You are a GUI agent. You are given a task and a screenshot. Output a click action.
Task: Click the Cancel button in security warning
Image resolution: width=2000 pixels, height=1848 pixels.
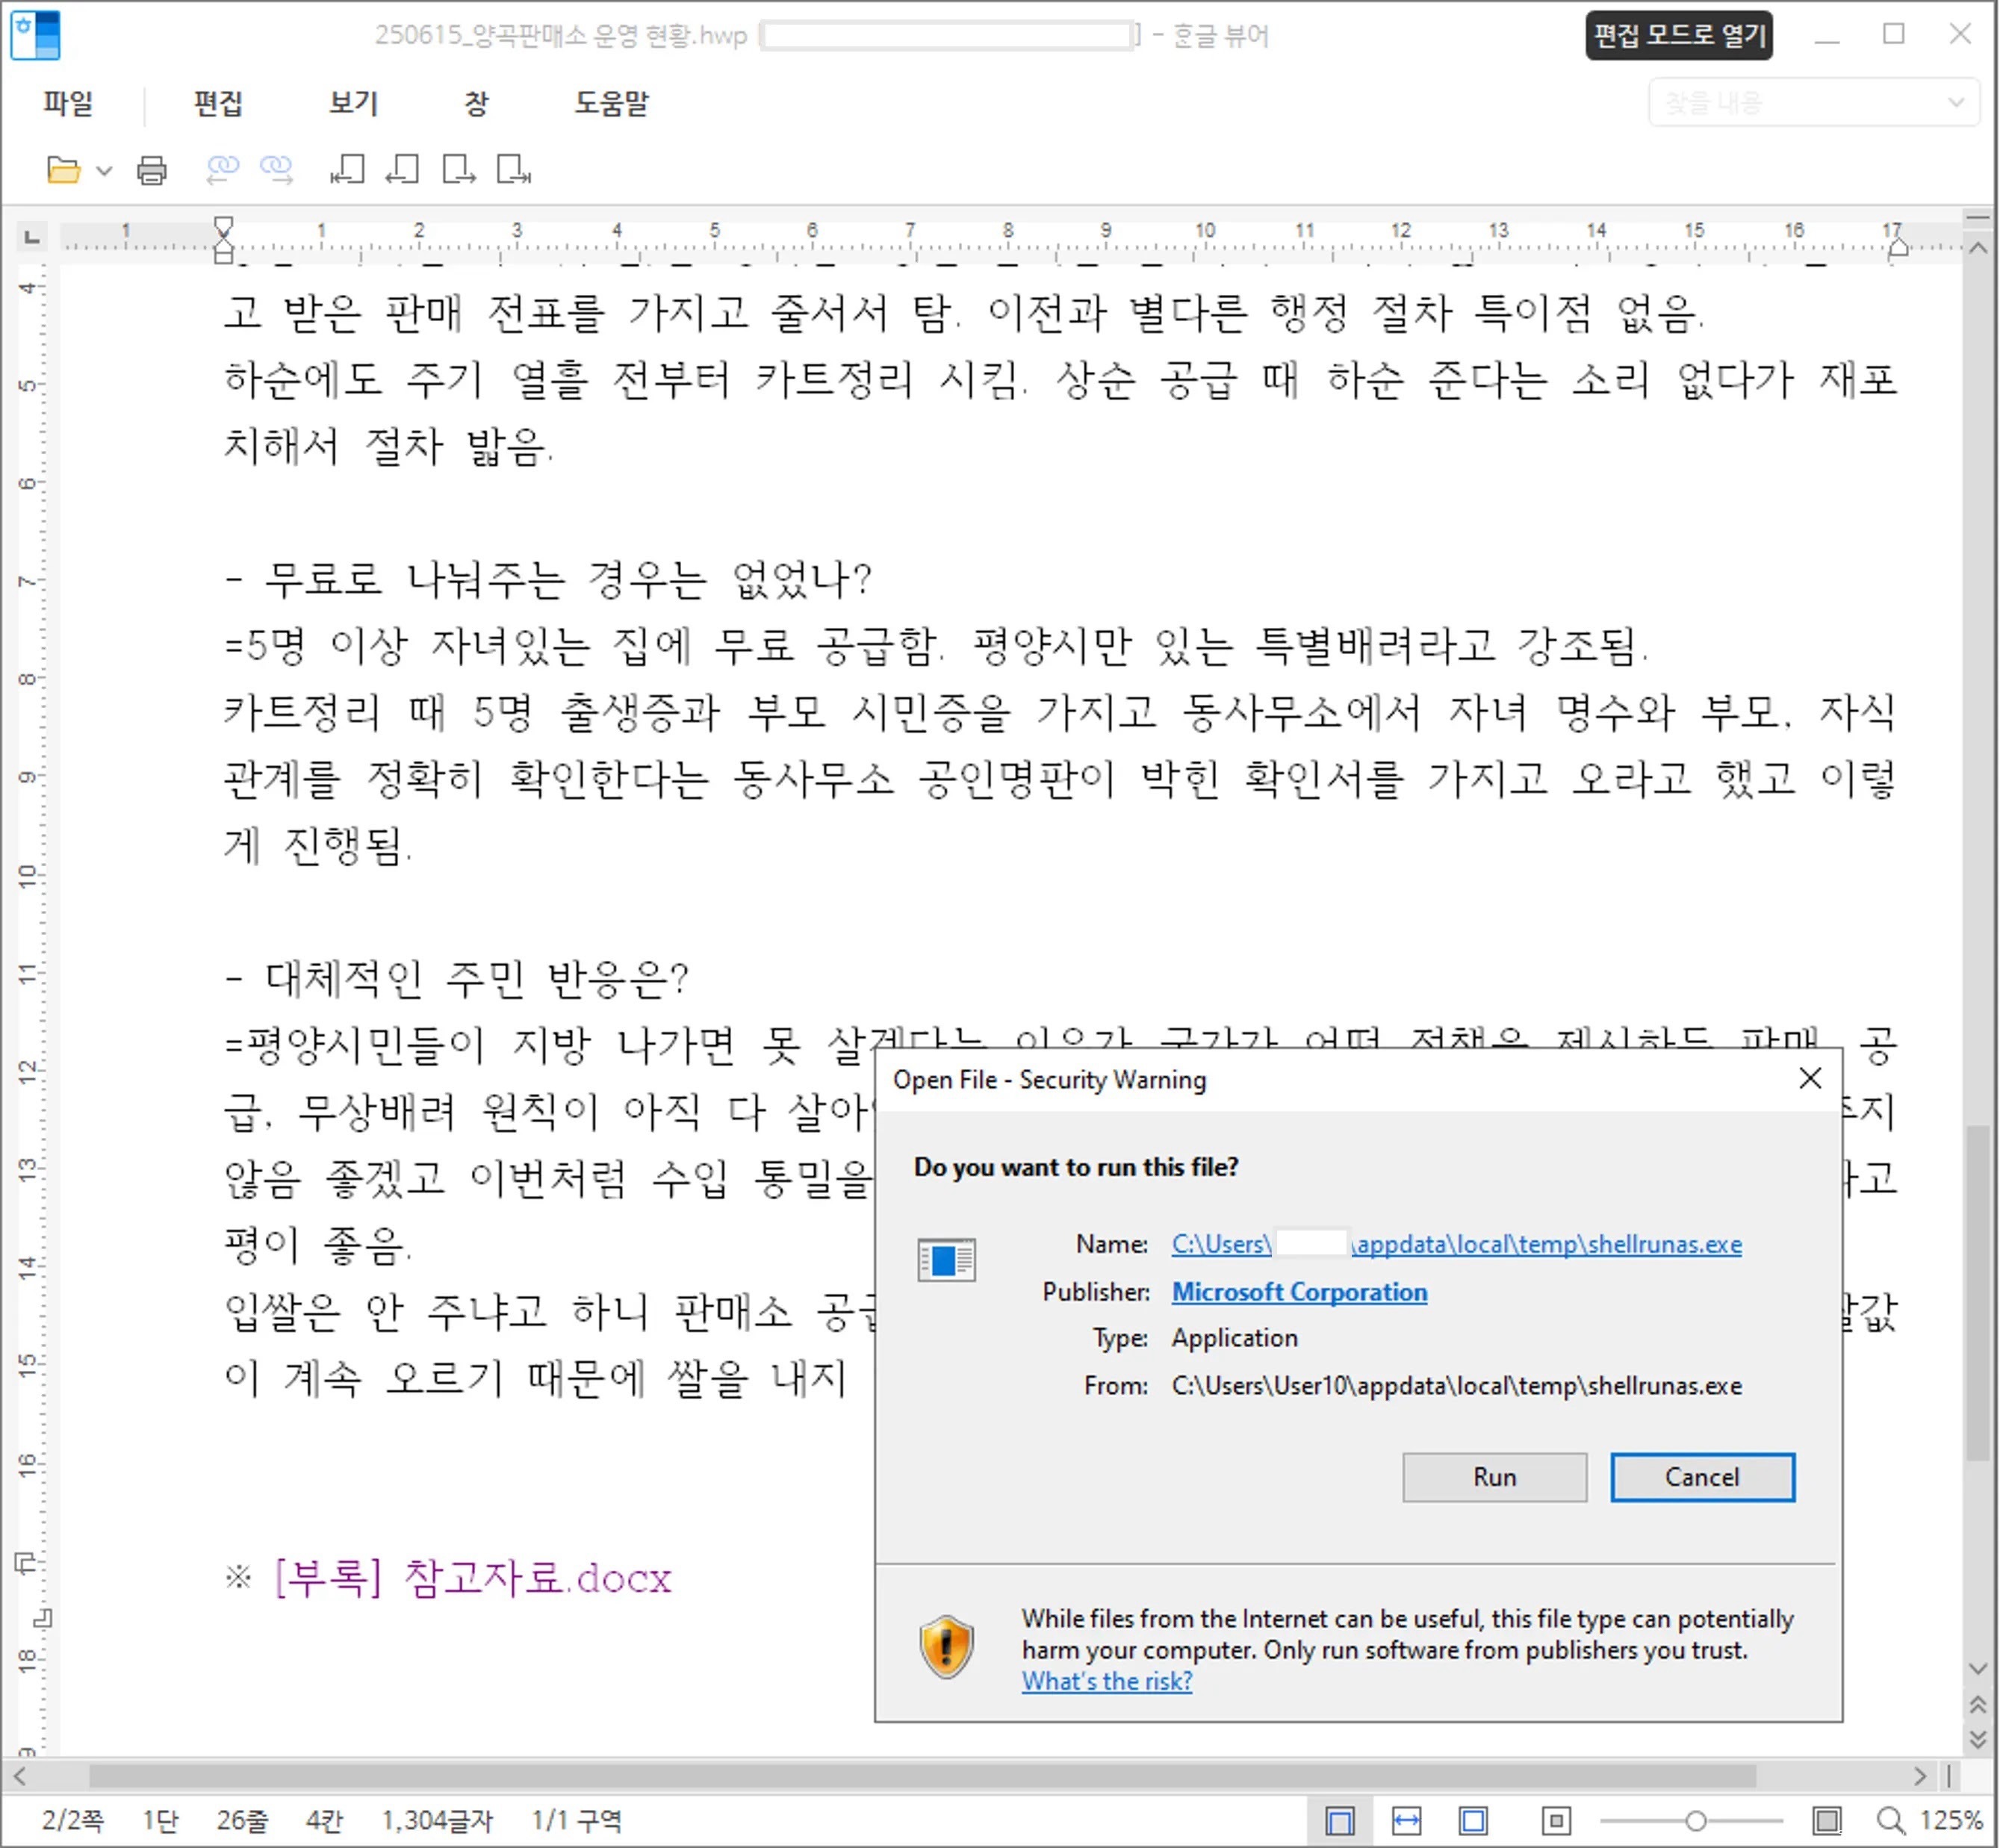[1701, 1477]
